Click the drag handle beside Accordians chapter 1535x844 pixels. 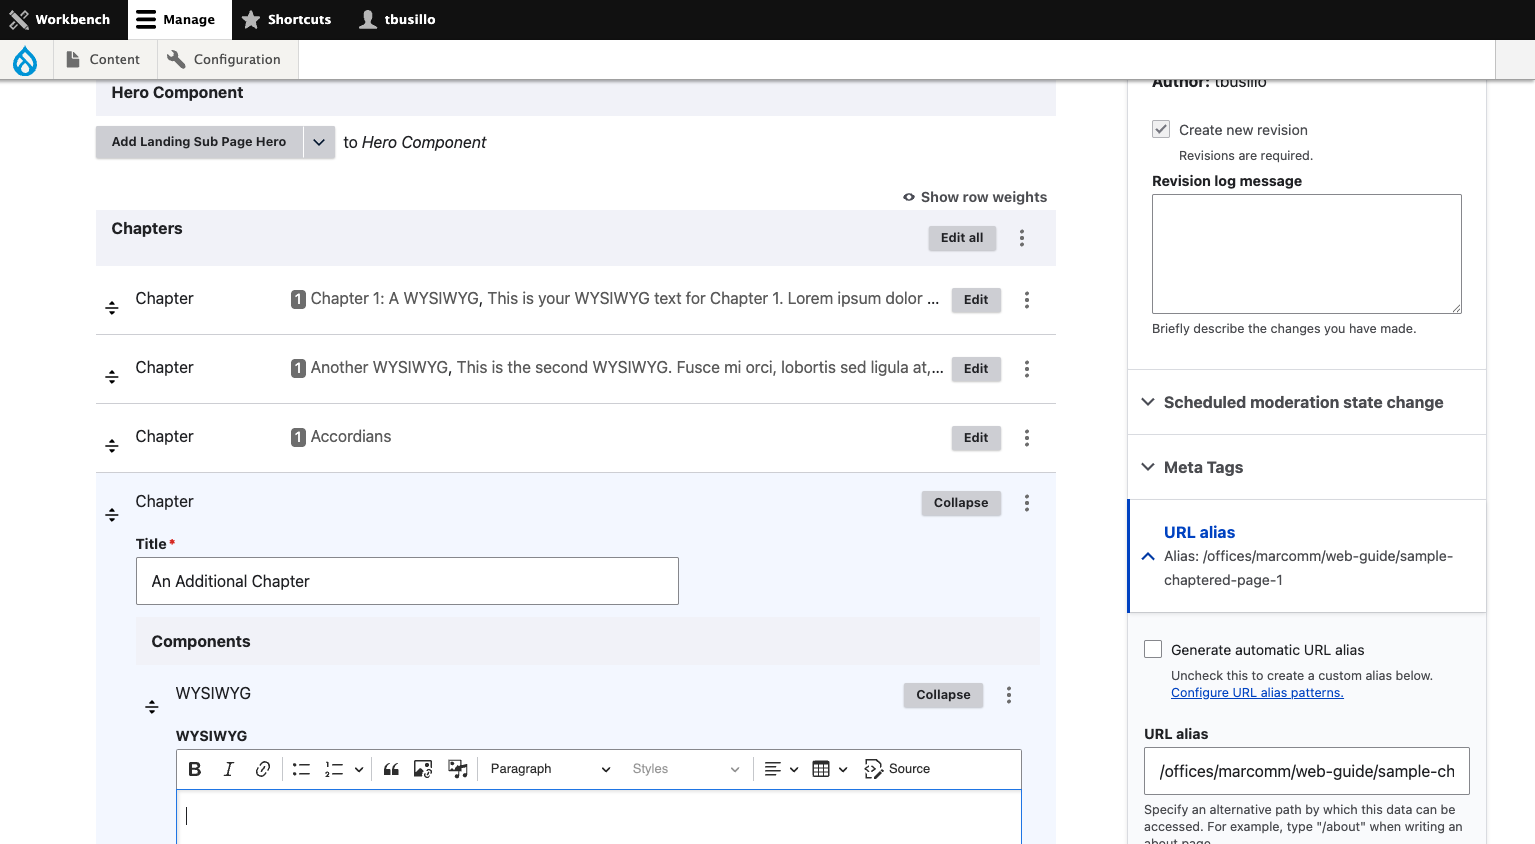pyautogui.click(x=112, y=446)
